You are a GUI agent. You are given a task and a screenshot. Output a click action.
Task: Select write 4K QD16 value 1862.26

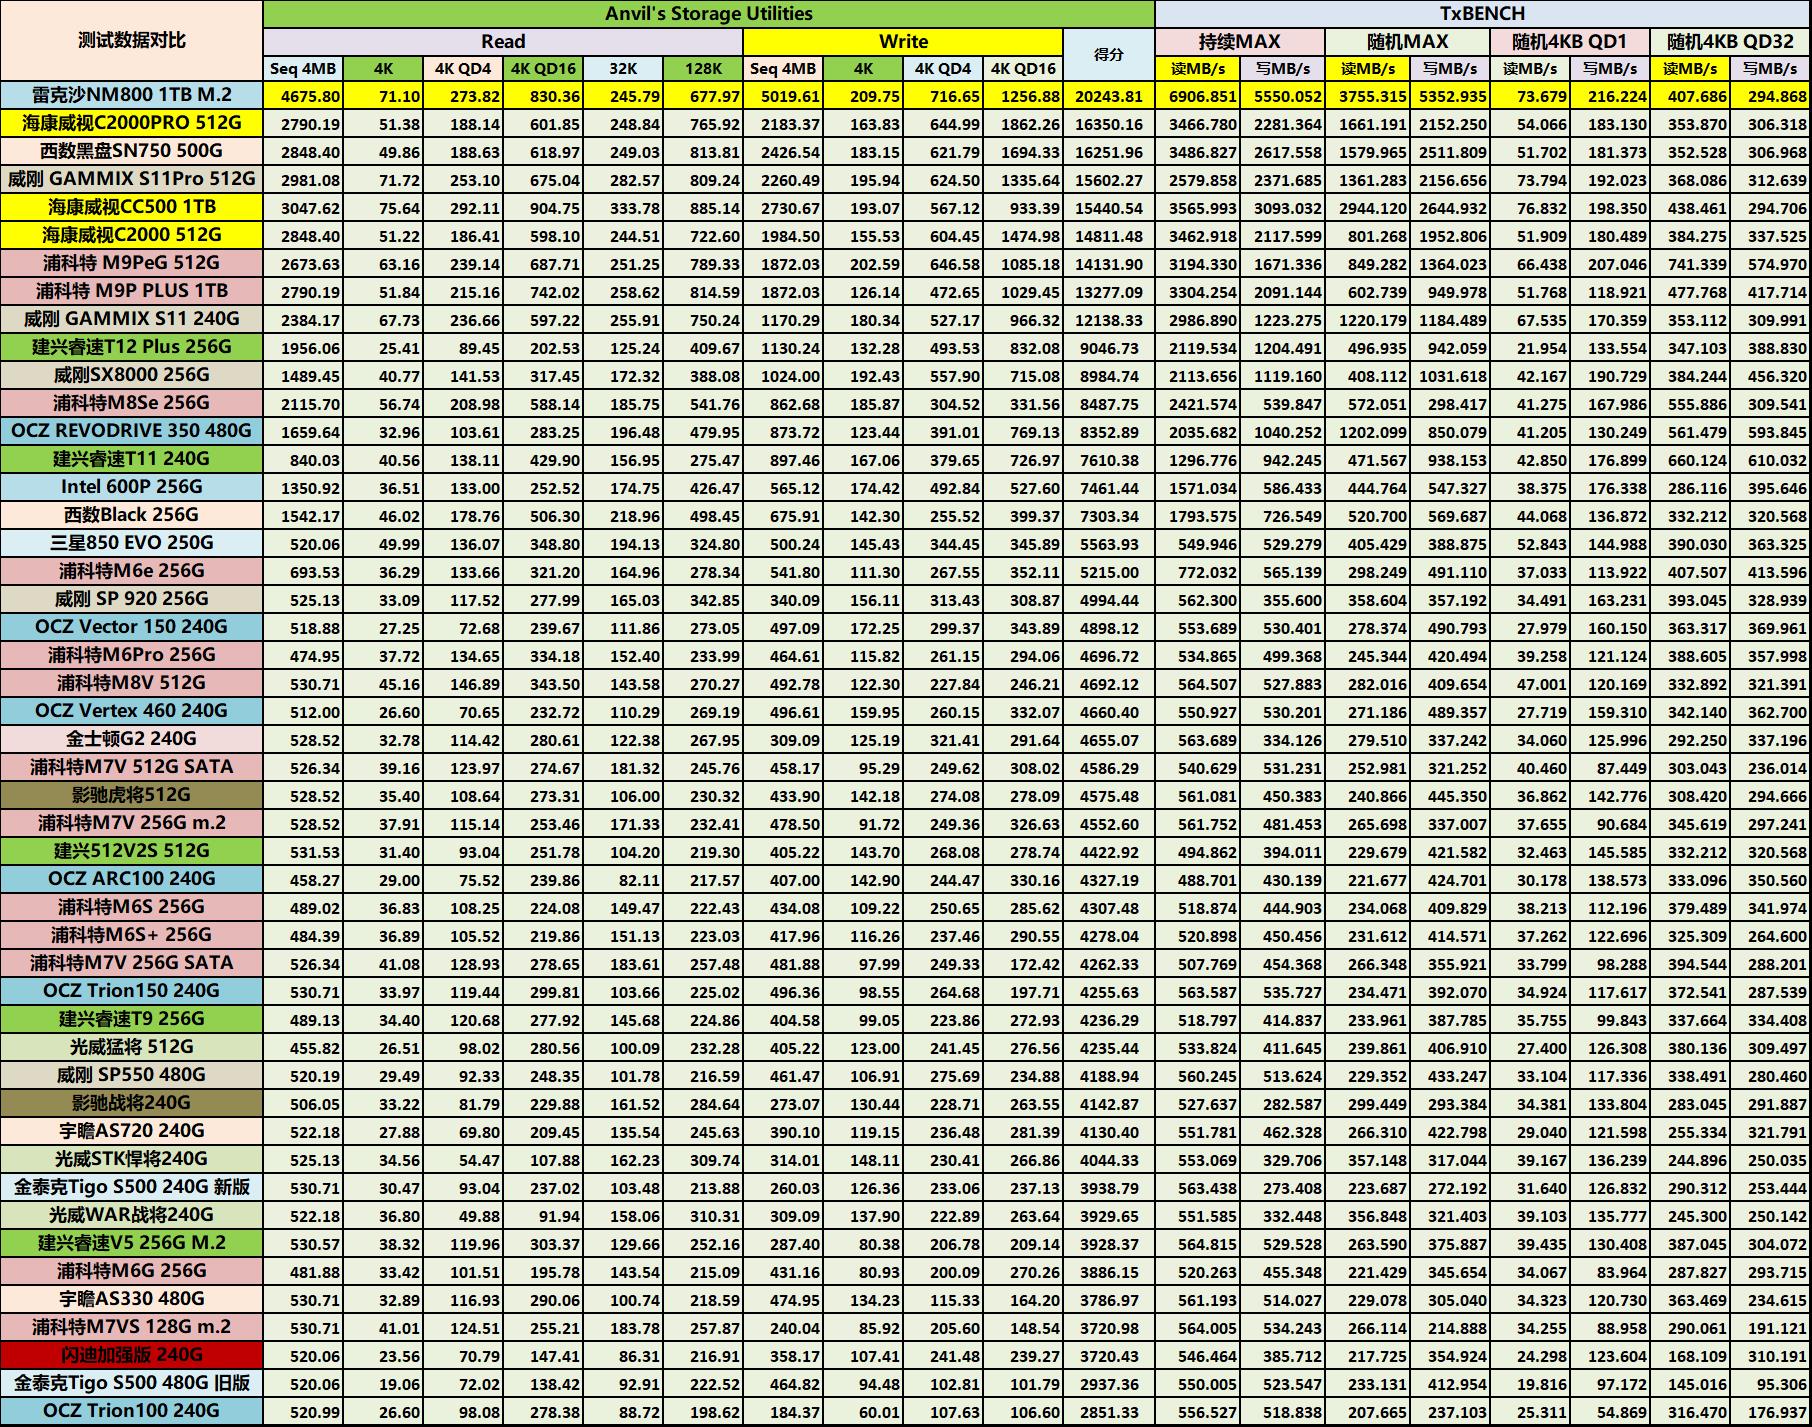[x=1023, y=124]
